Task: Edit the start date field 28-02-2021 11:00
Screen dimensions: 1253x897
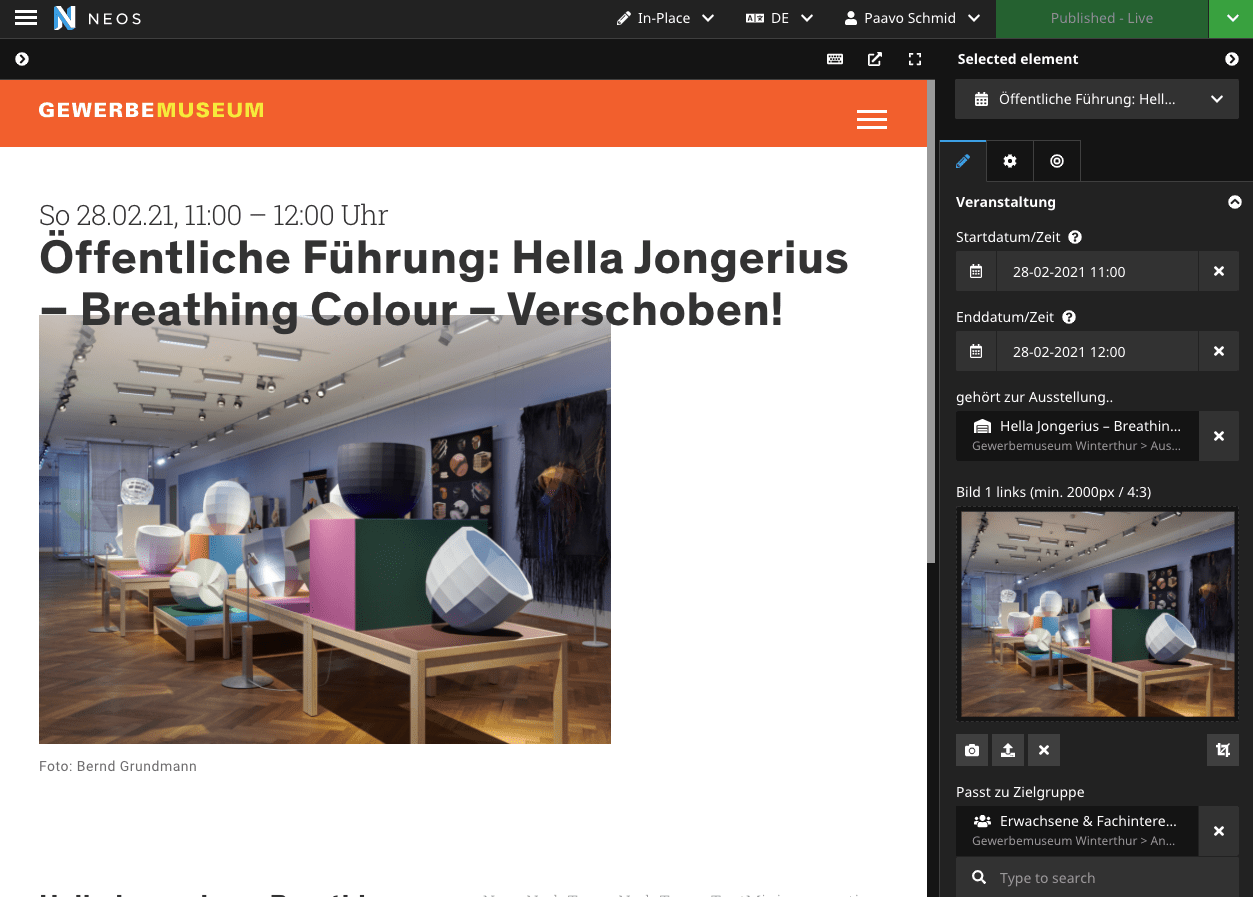Action: click(1097, 271)
